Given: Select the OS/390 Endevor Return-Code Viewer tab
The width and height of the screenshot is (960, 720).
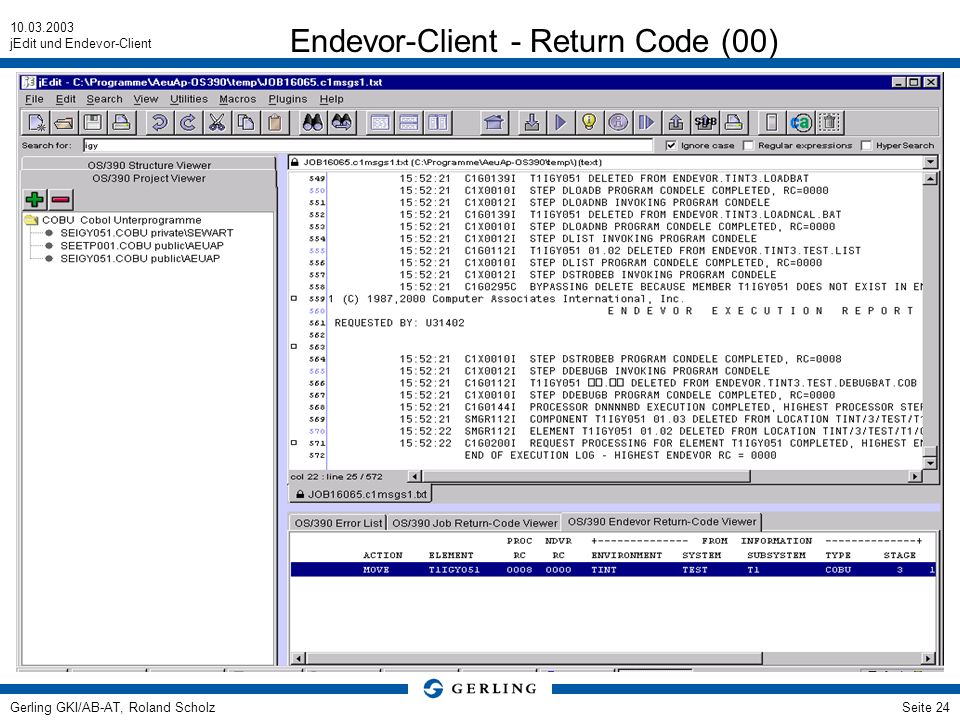Looking at the screenshot, I should click(662, 522).
